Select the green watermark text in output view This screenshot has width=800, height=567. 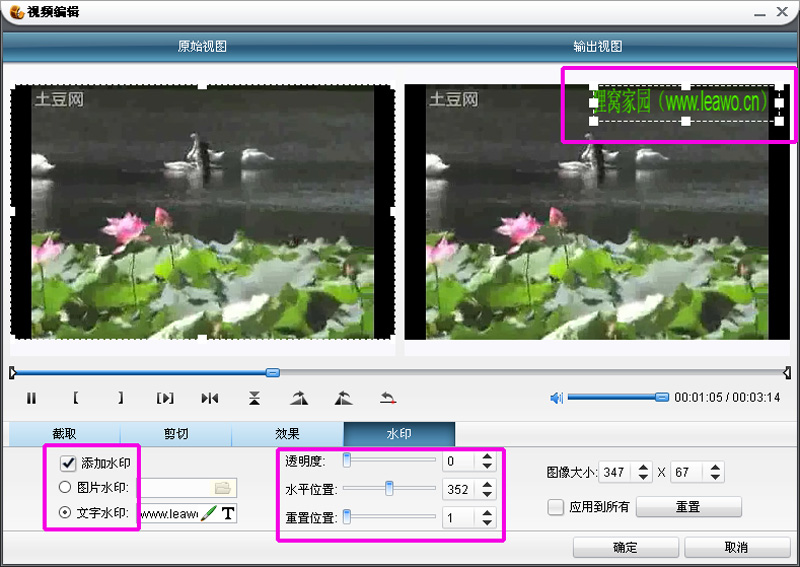coord(681,102)
